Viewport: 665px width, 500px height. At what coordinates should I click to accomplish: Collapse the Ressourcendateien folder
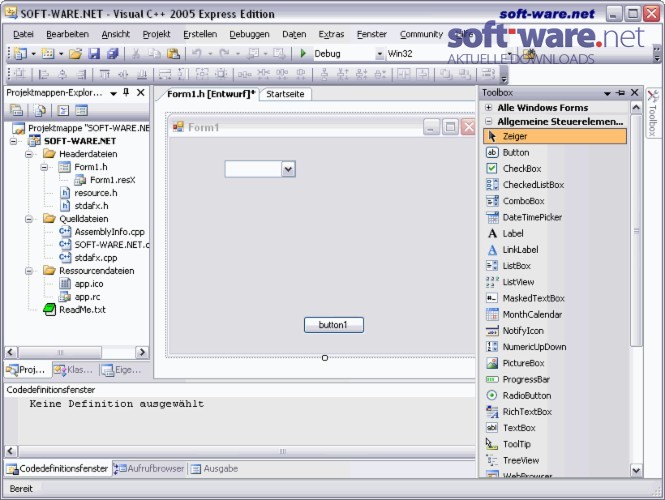pyautogui.click(x=29, y=271)
